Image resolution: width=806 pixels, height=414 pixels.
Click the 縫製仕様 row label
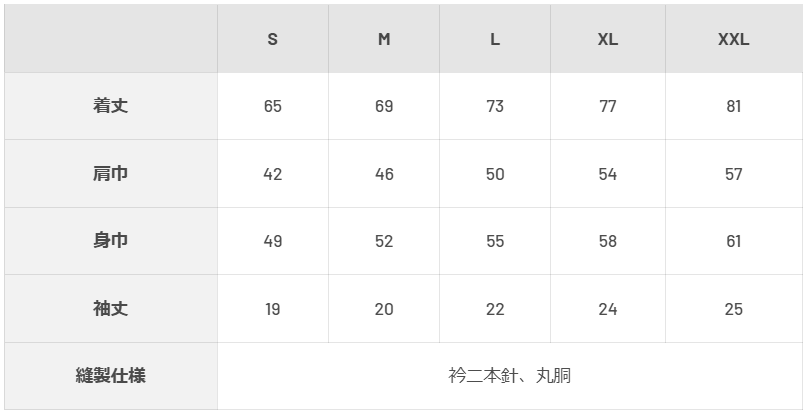pyautogui.click(x=111, y=376)
